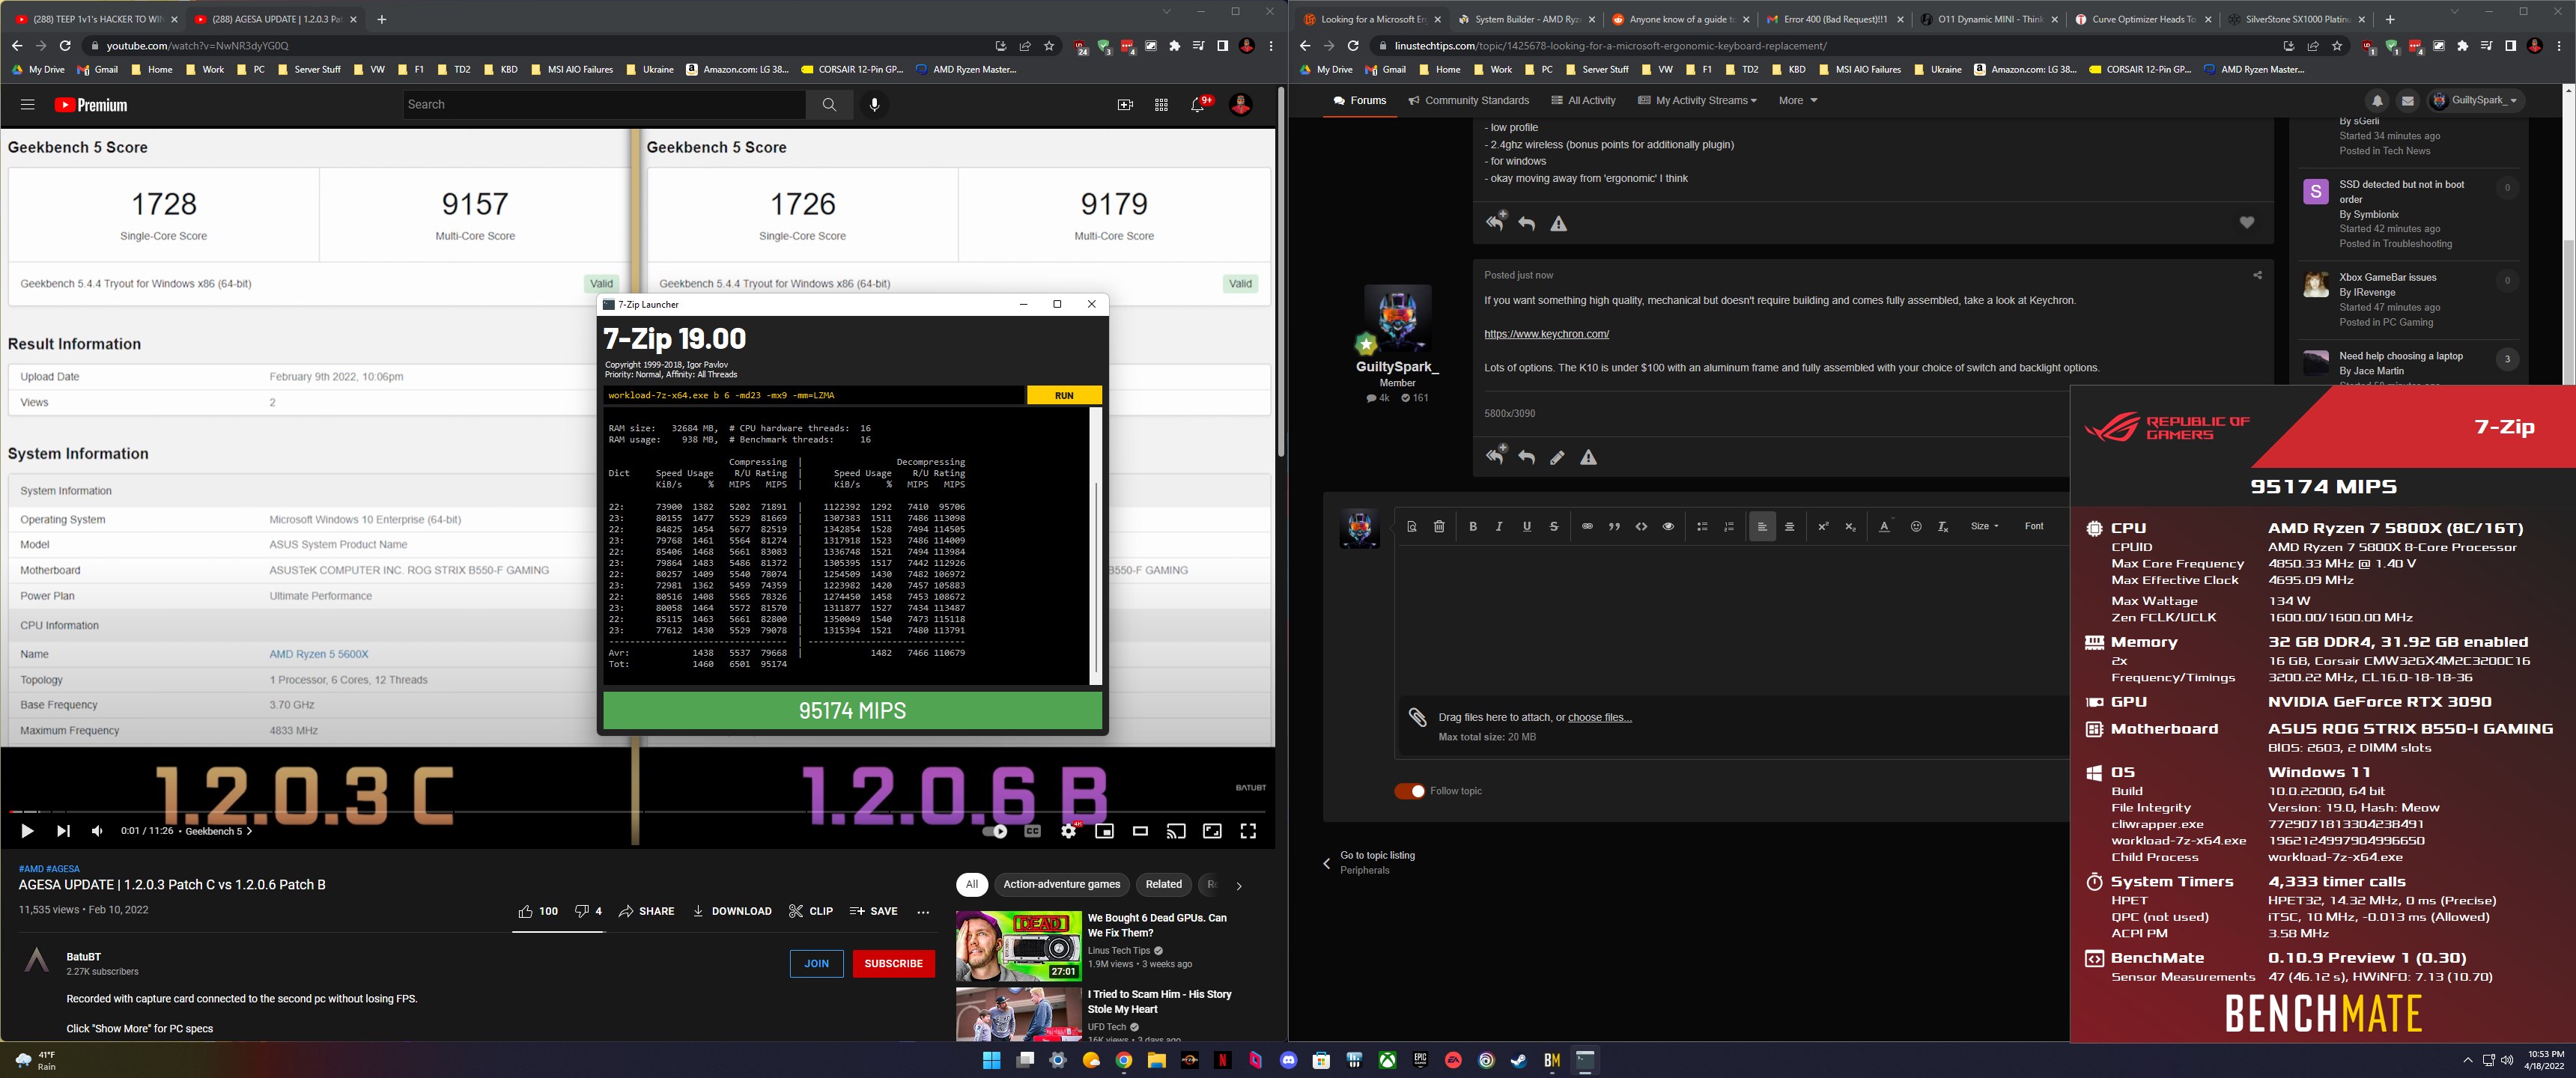Enter fullscreen for the YouTube video

pos(1248,830)
